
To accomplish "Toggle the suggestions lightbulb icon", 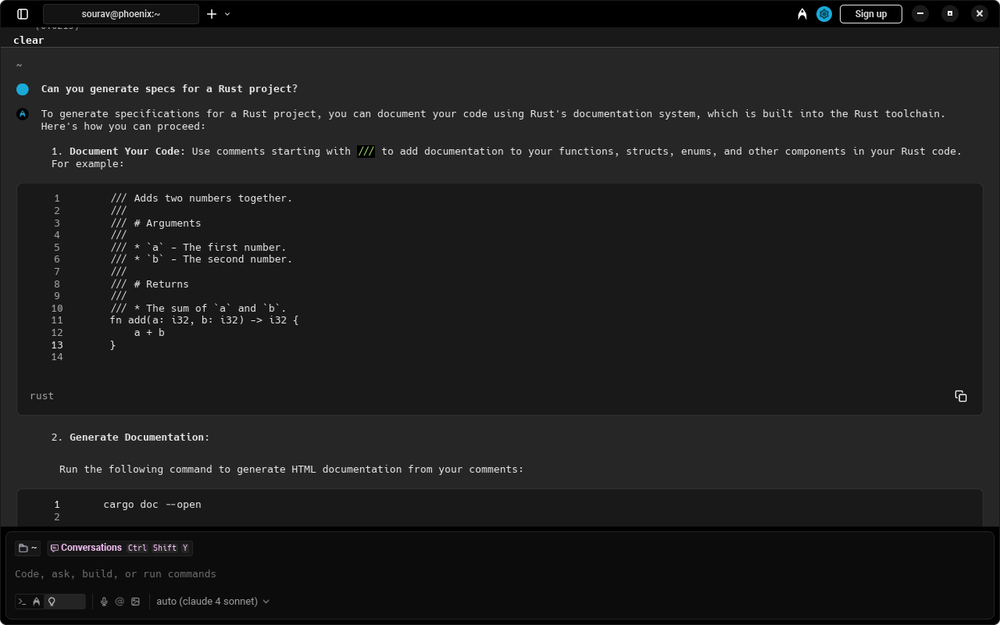I will pyautogui.click(x=53, y=601).
